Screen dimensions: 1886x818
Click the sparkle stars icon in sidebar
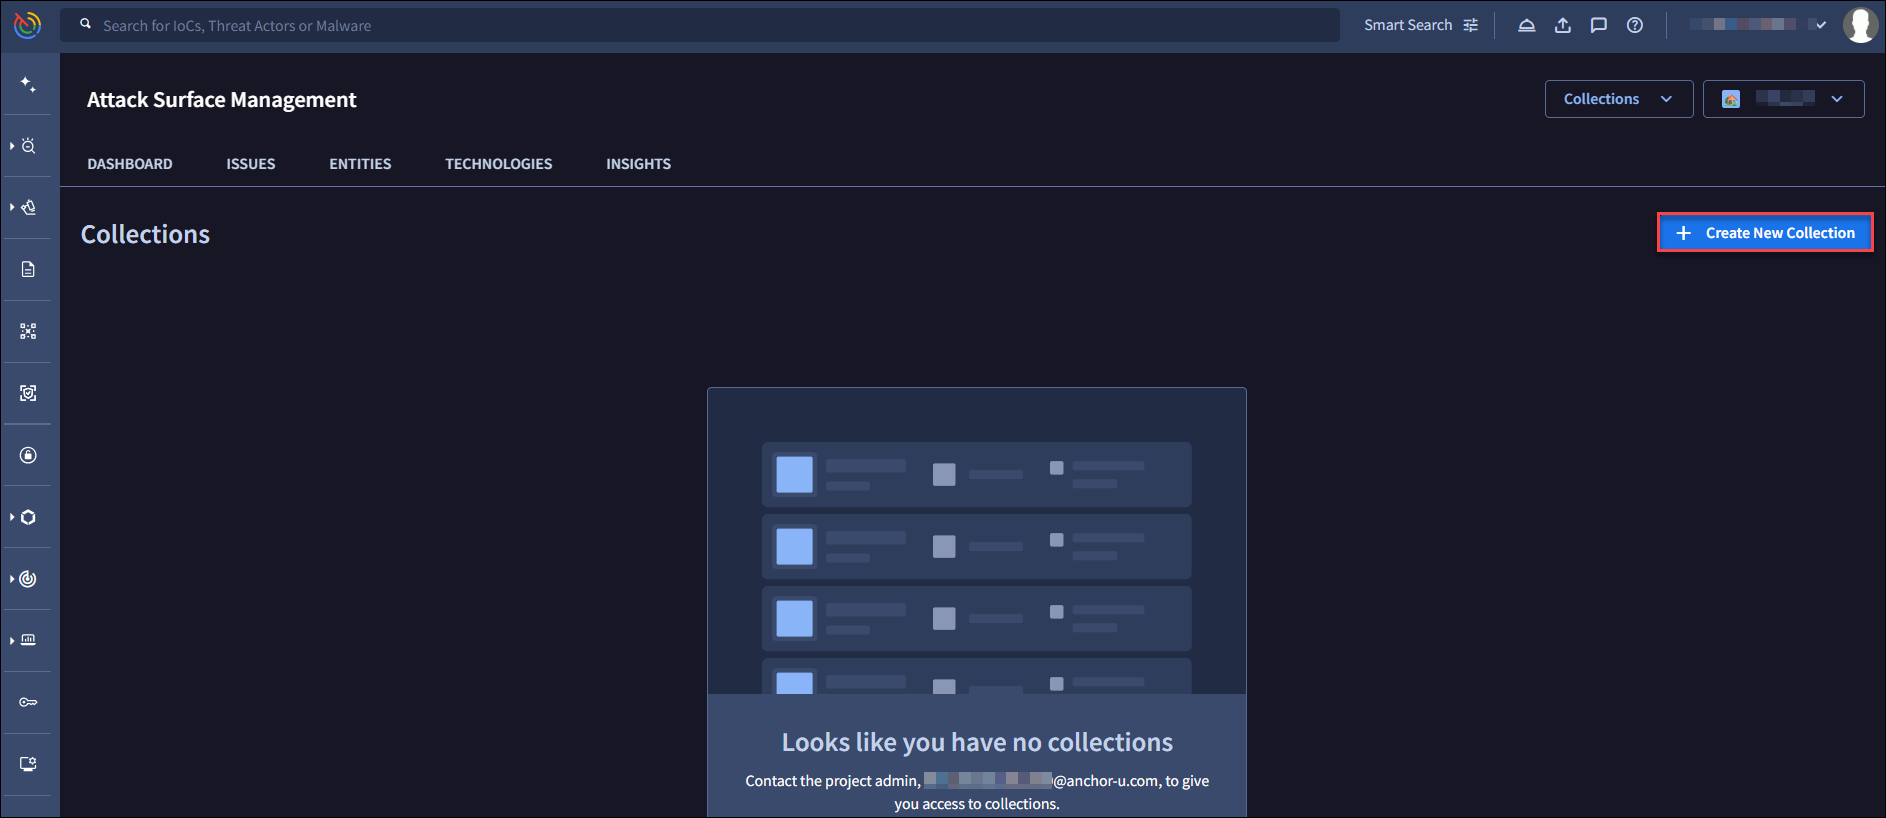28,85
